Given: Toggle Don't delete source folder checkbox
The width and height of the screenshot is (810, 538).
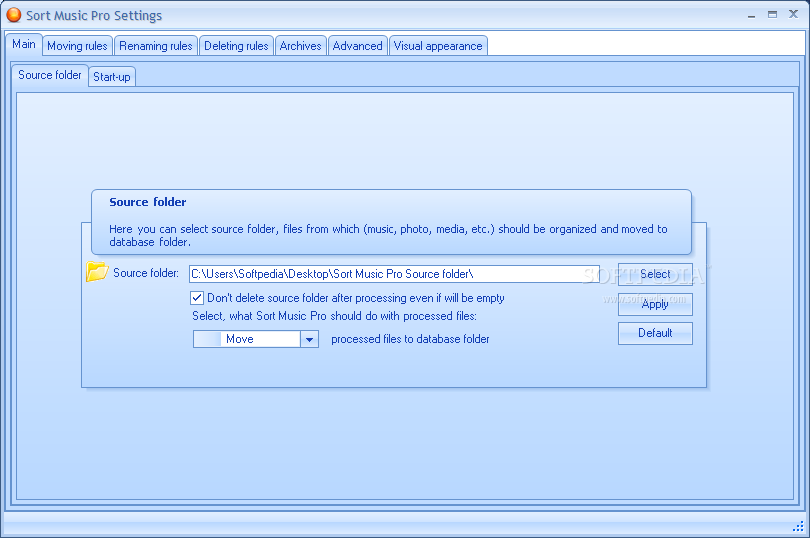Looking at the screenshot, I should coord(197,298).
